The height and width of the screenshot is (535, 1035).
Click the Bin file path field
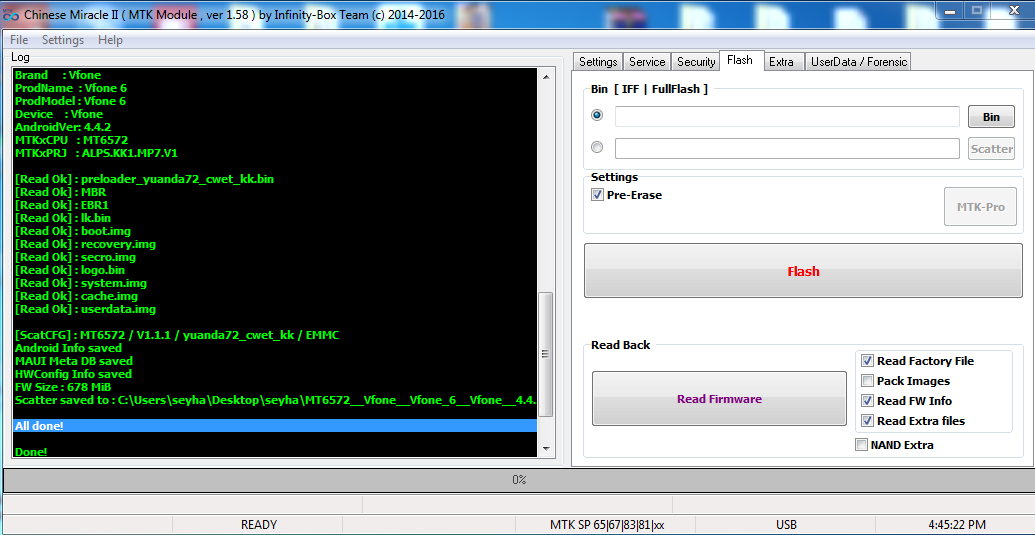787,116
